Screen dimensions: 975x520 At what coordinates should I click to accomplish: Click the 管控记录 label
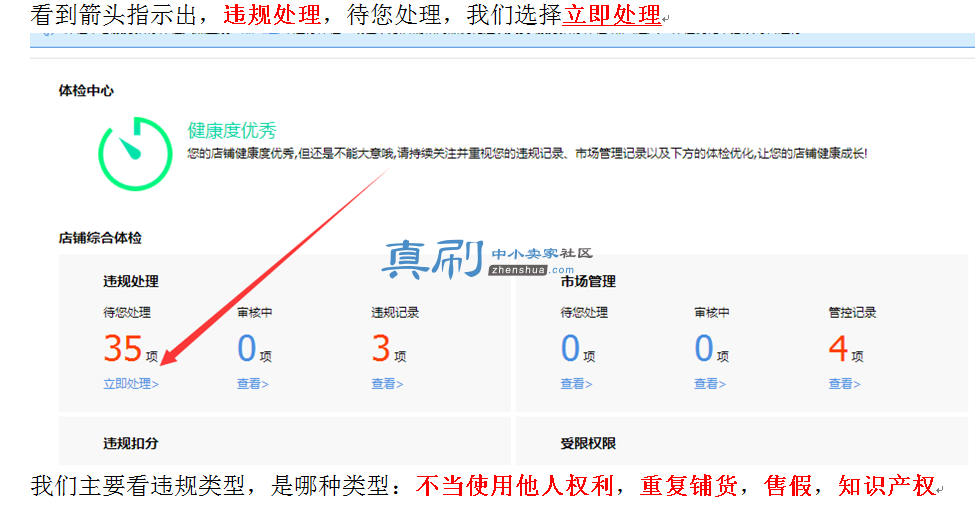click(x=852, y=313)
